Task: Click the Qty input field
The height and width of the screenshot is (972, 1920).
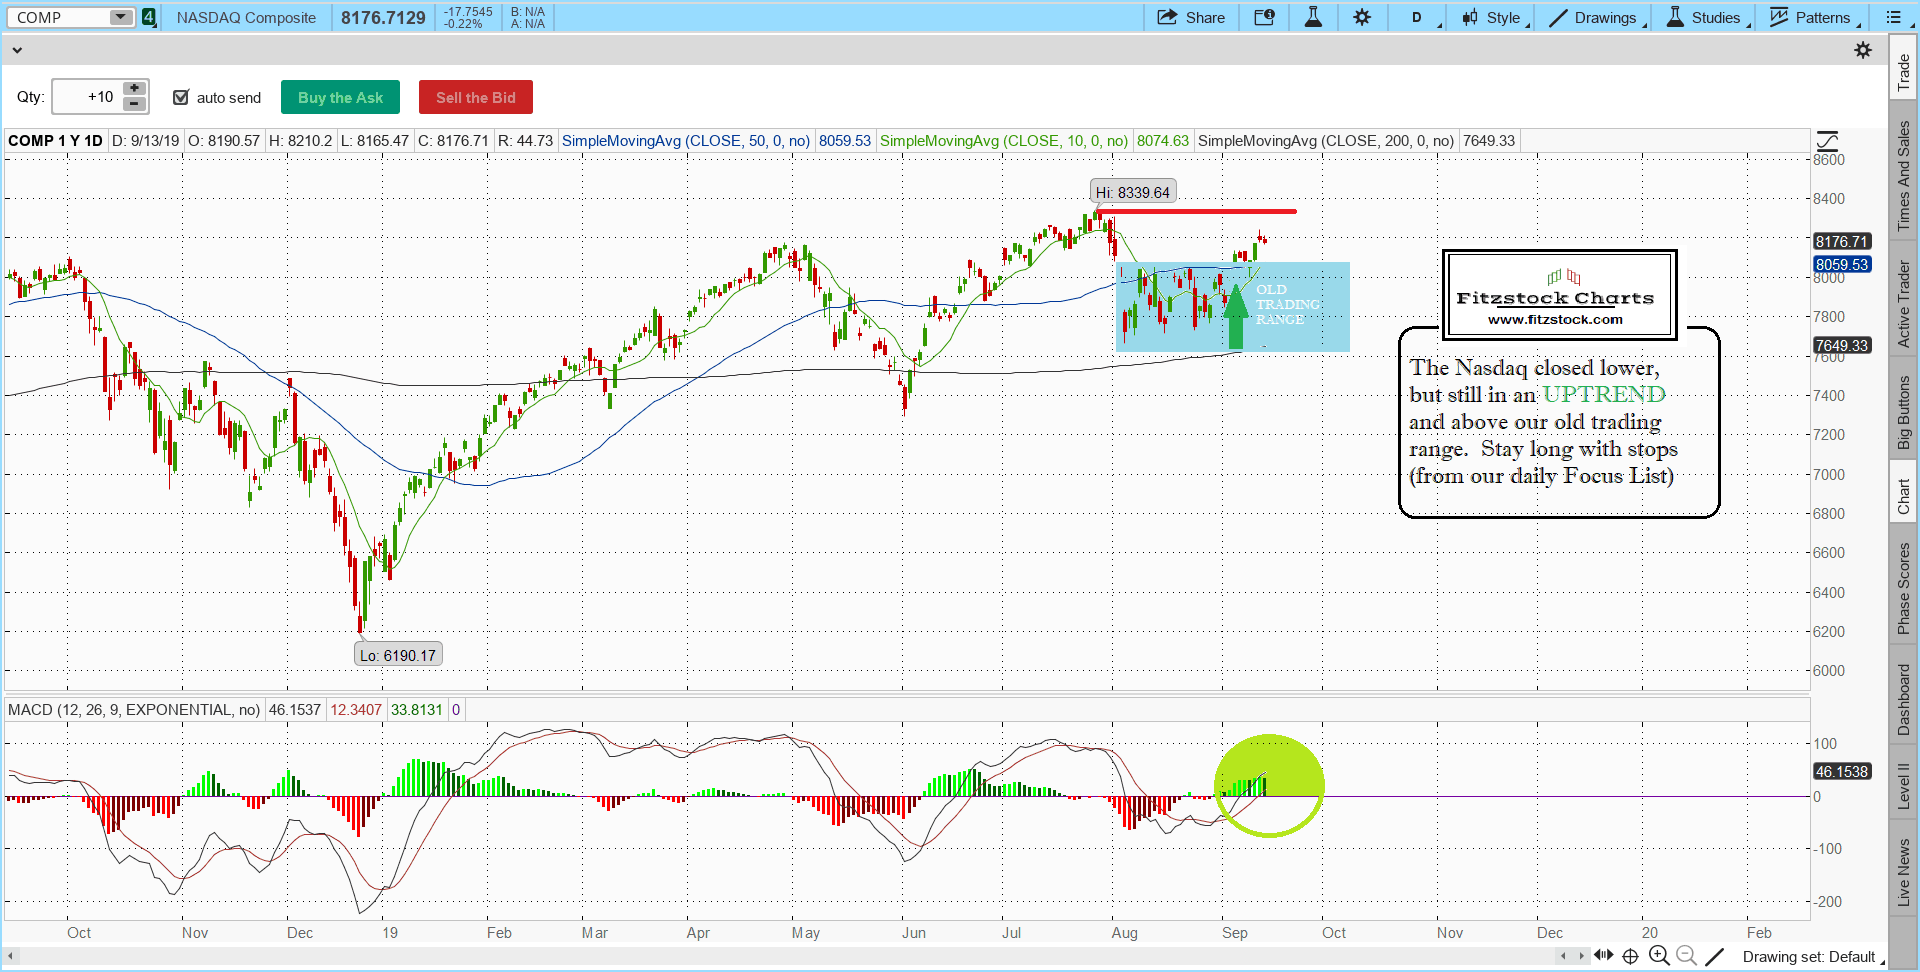Action: click(87, 97)
